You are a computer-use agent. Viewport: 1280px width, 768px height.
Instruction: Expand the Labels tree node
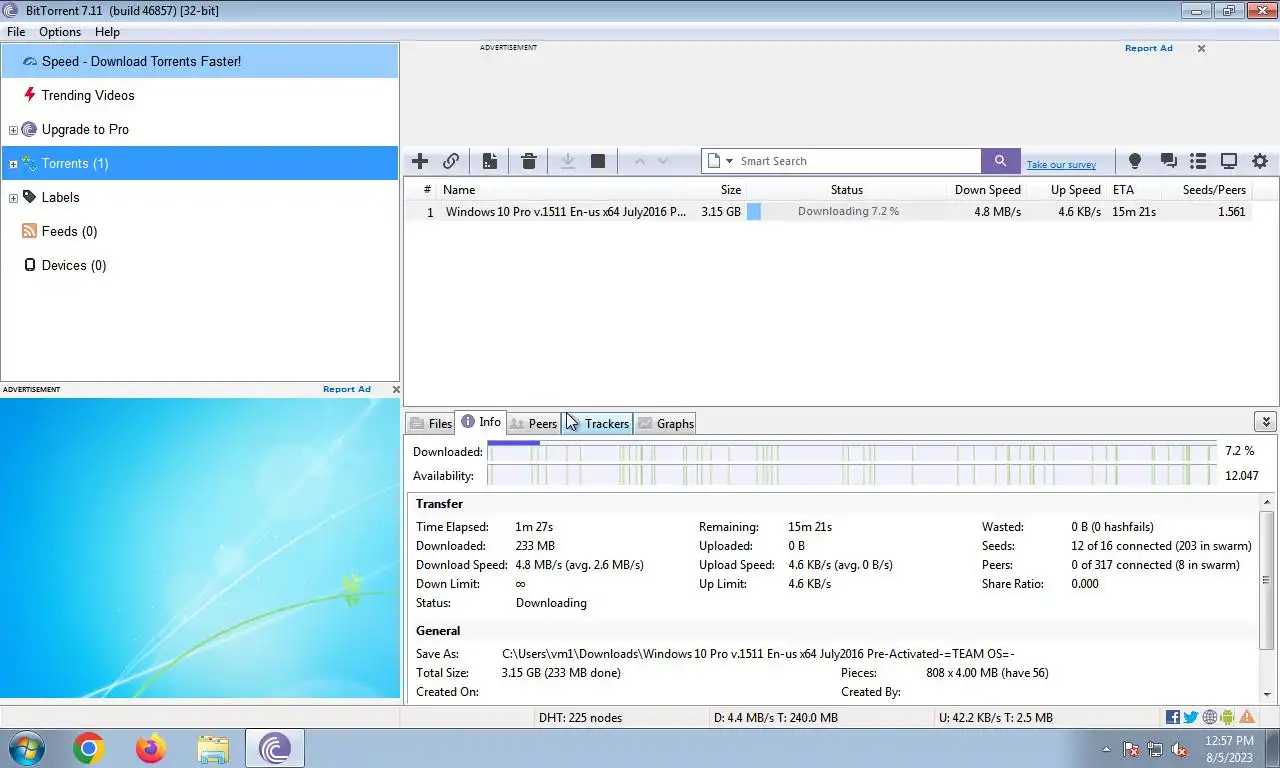13,198
